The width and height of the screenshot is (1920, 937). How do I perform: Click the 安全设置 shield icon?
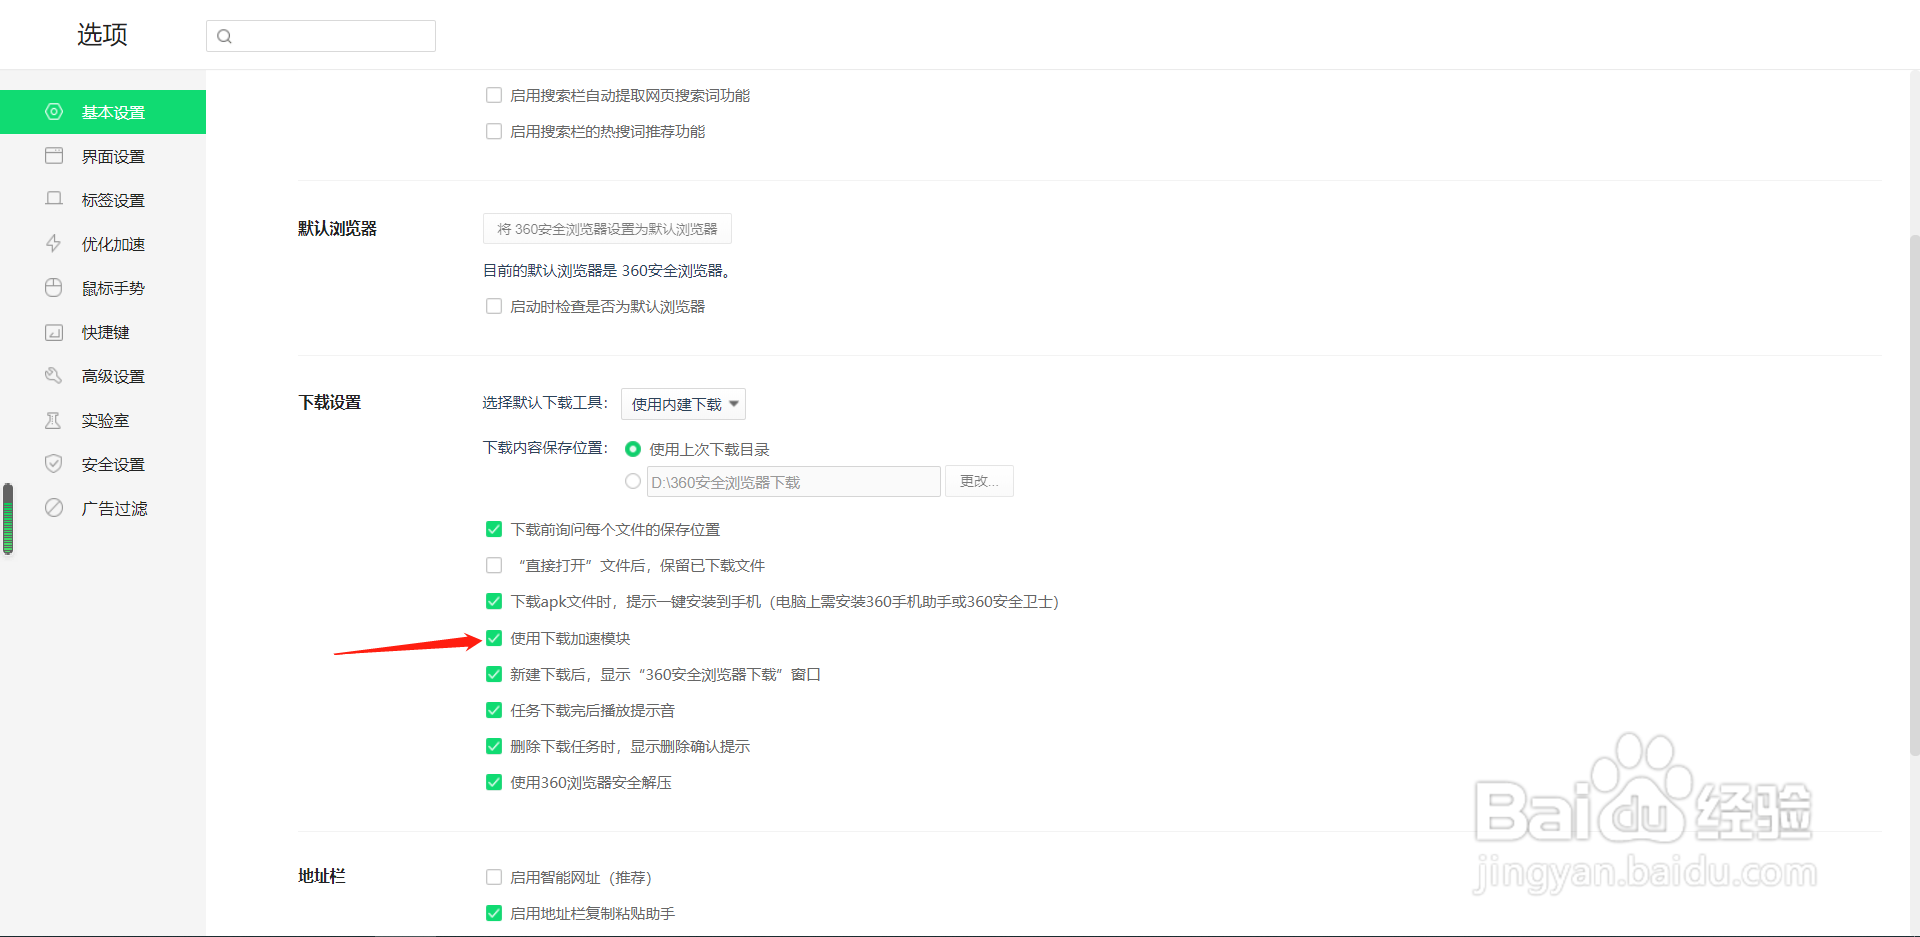point(54,464)
